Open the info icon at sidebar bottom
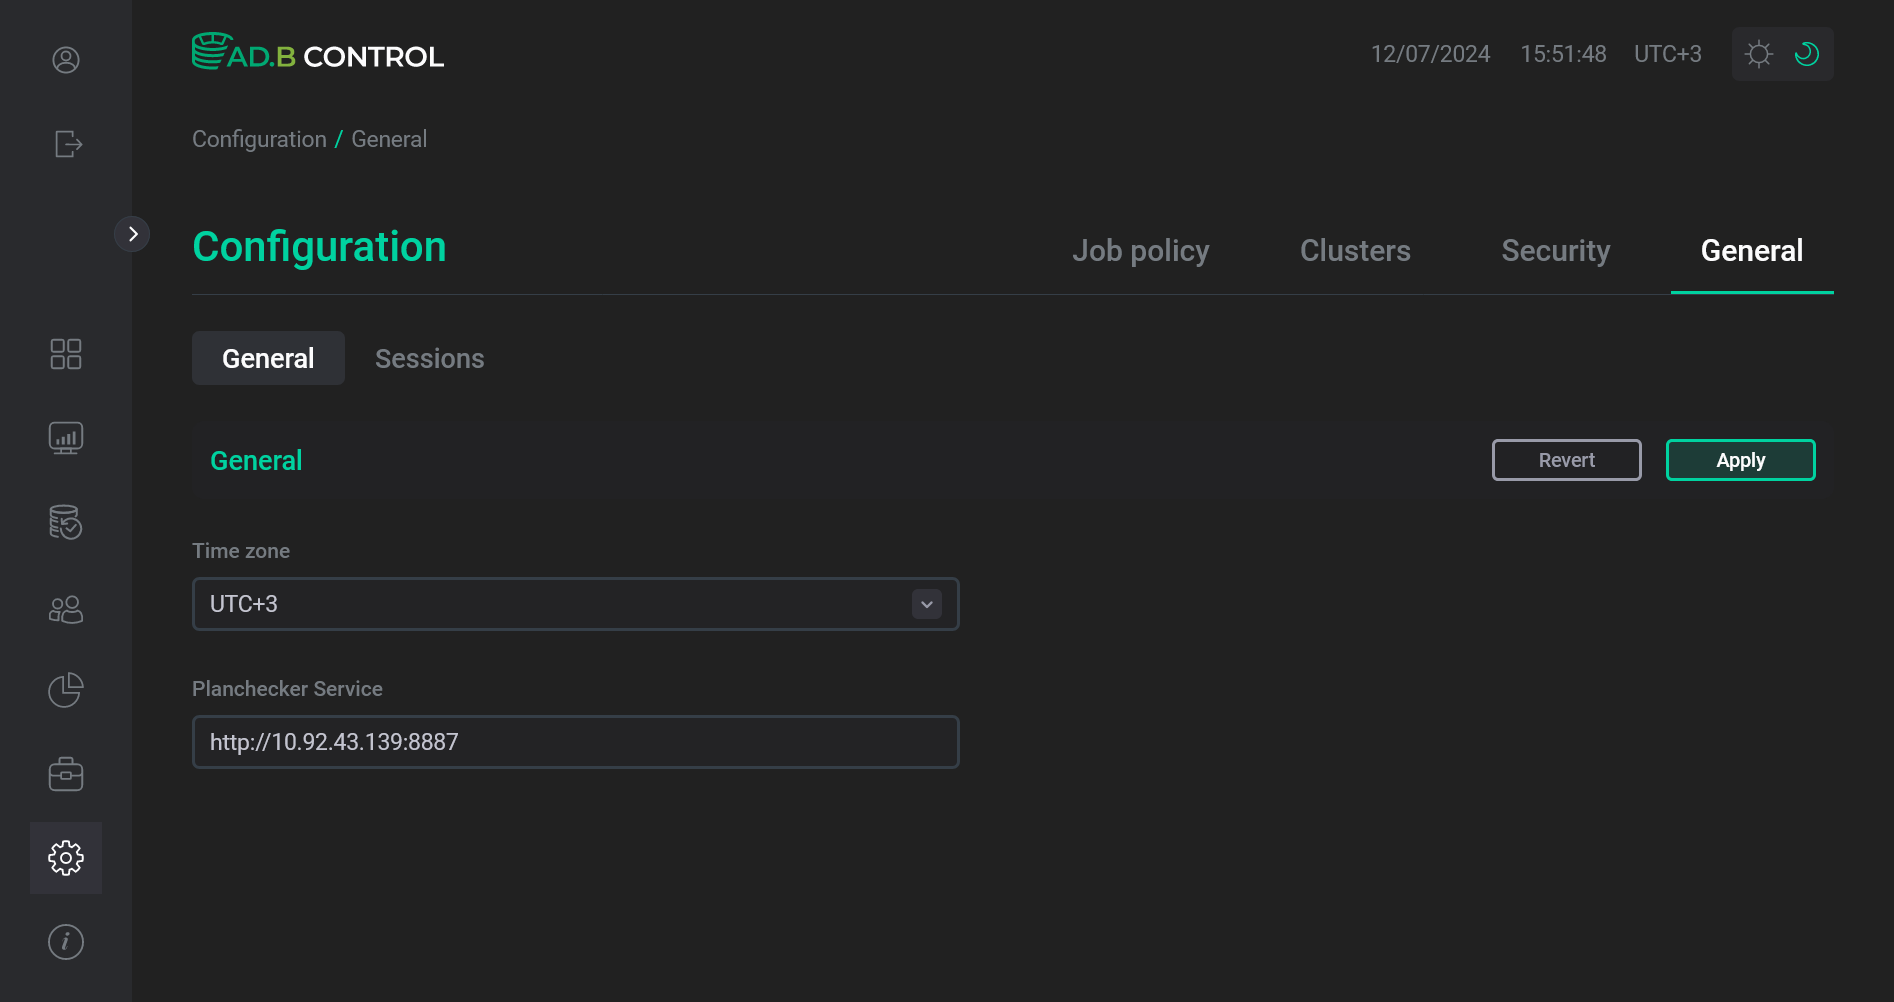 click(66, 942)
